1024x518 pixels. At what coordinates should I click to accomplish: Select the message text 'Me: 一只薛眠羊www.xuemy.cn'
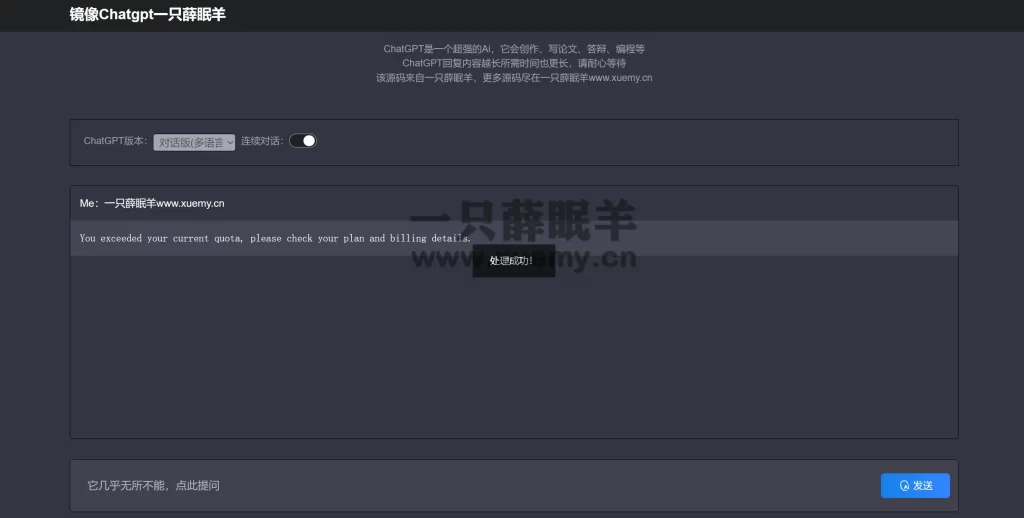(152, 203)
